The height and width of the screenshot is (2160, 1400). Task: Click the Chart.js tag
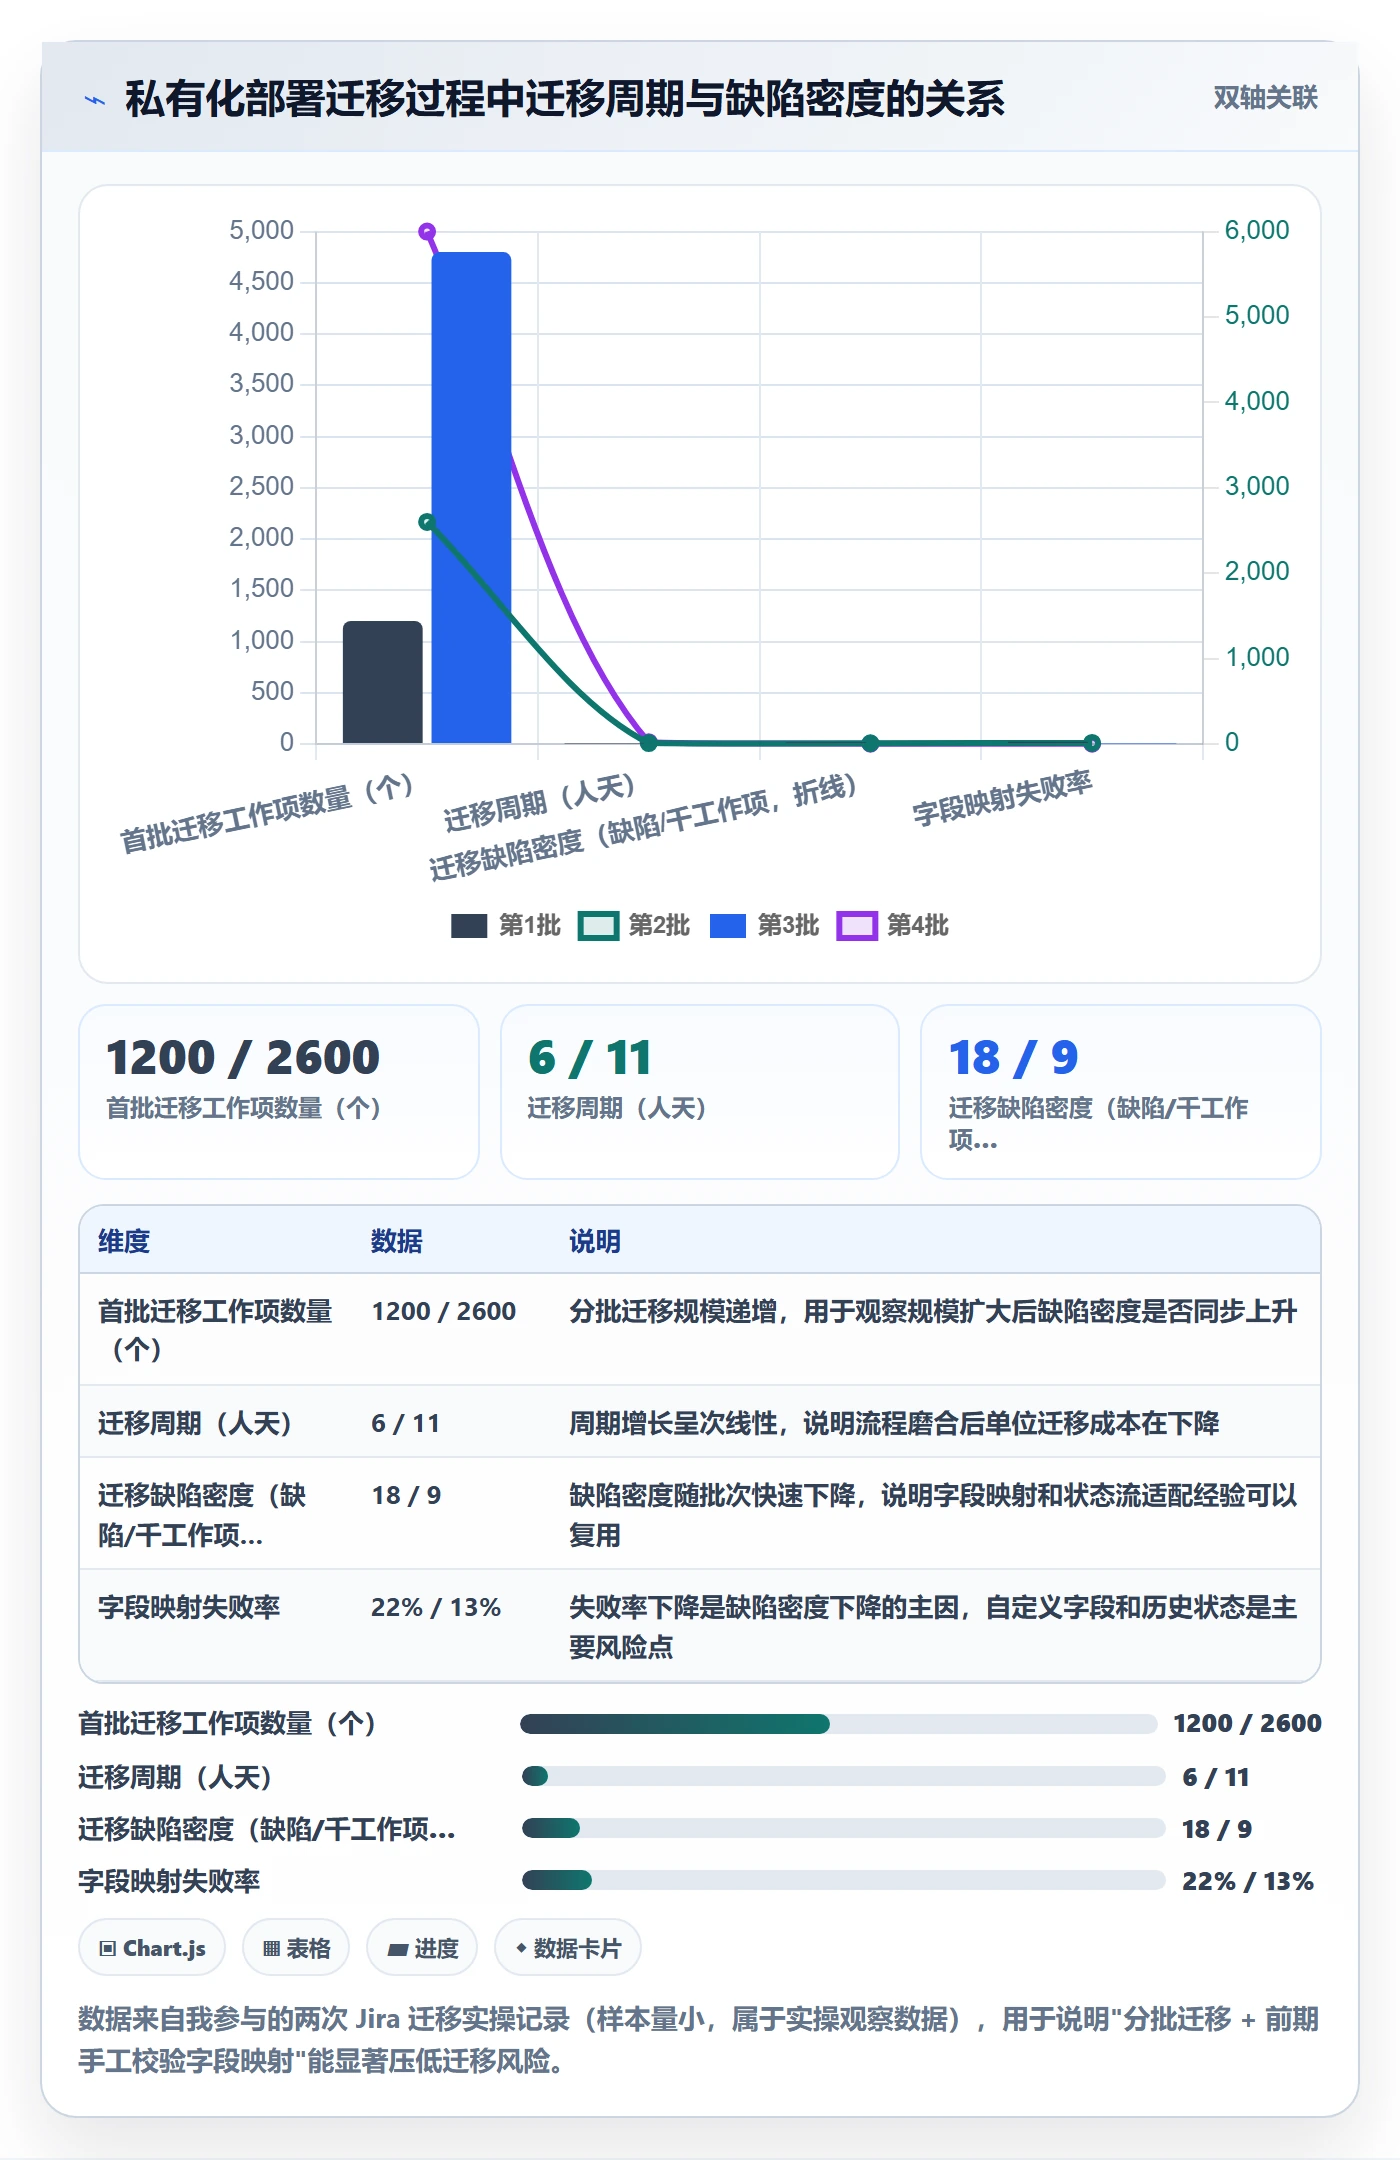pyautogui.click(x=152, y=1948)
